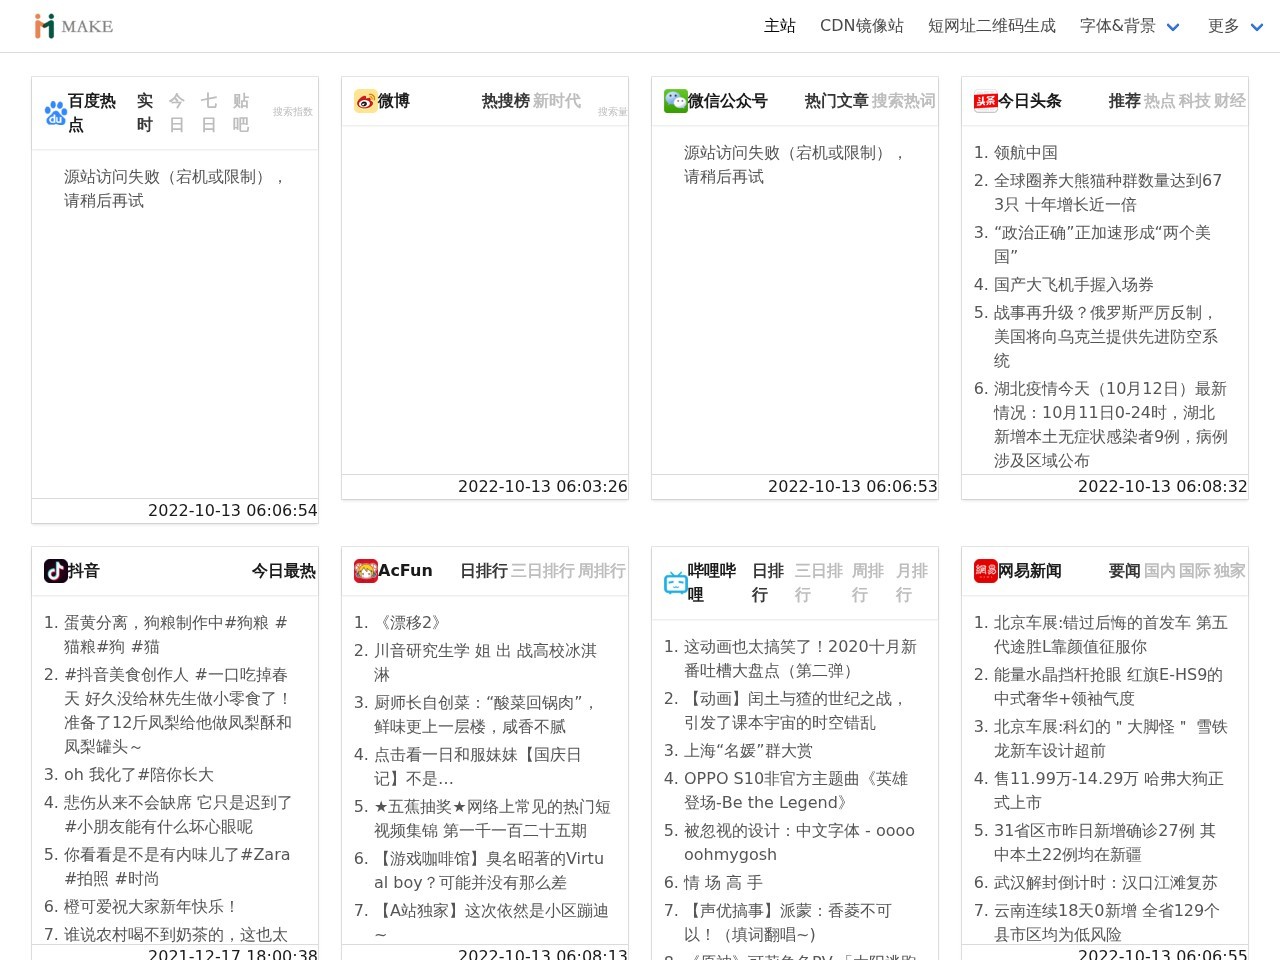
Task: Click the timestamp 2022-10-13 06:08:32 in 今日头条
Action: (1163, 487)
